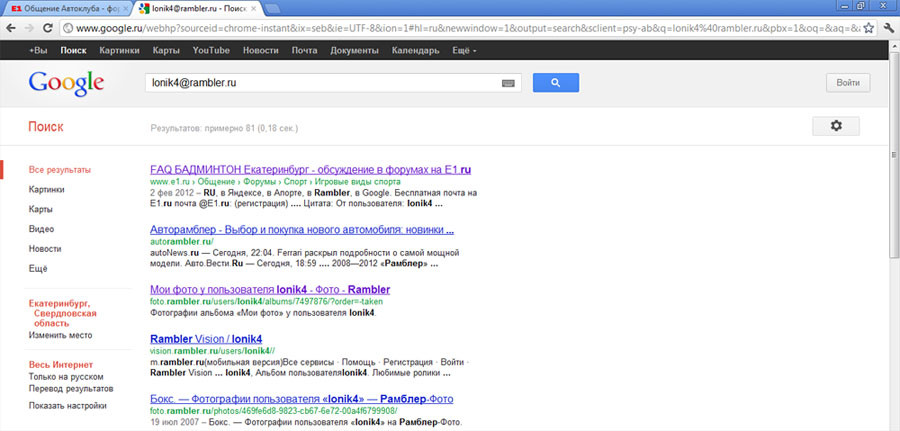
Task: Filter by Видео in left sidebar
Action: [x=41, y=229]
